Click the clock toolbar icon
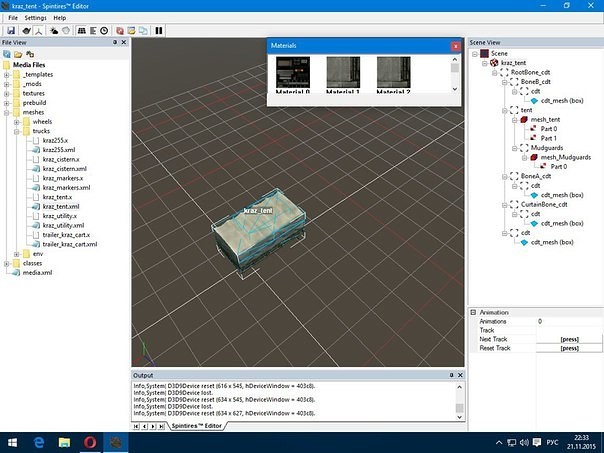 click(104, 31)
